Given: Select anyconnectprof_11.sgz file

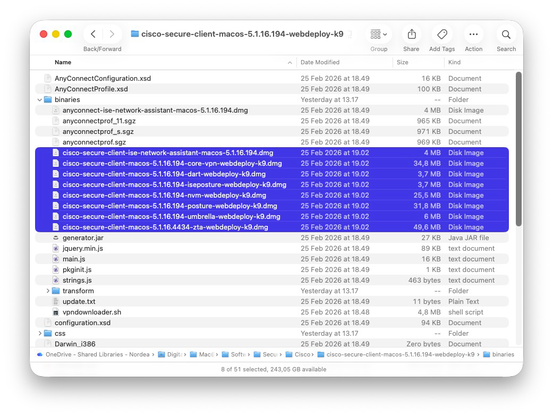Looking at the screenshot, I should click(272, 121).
